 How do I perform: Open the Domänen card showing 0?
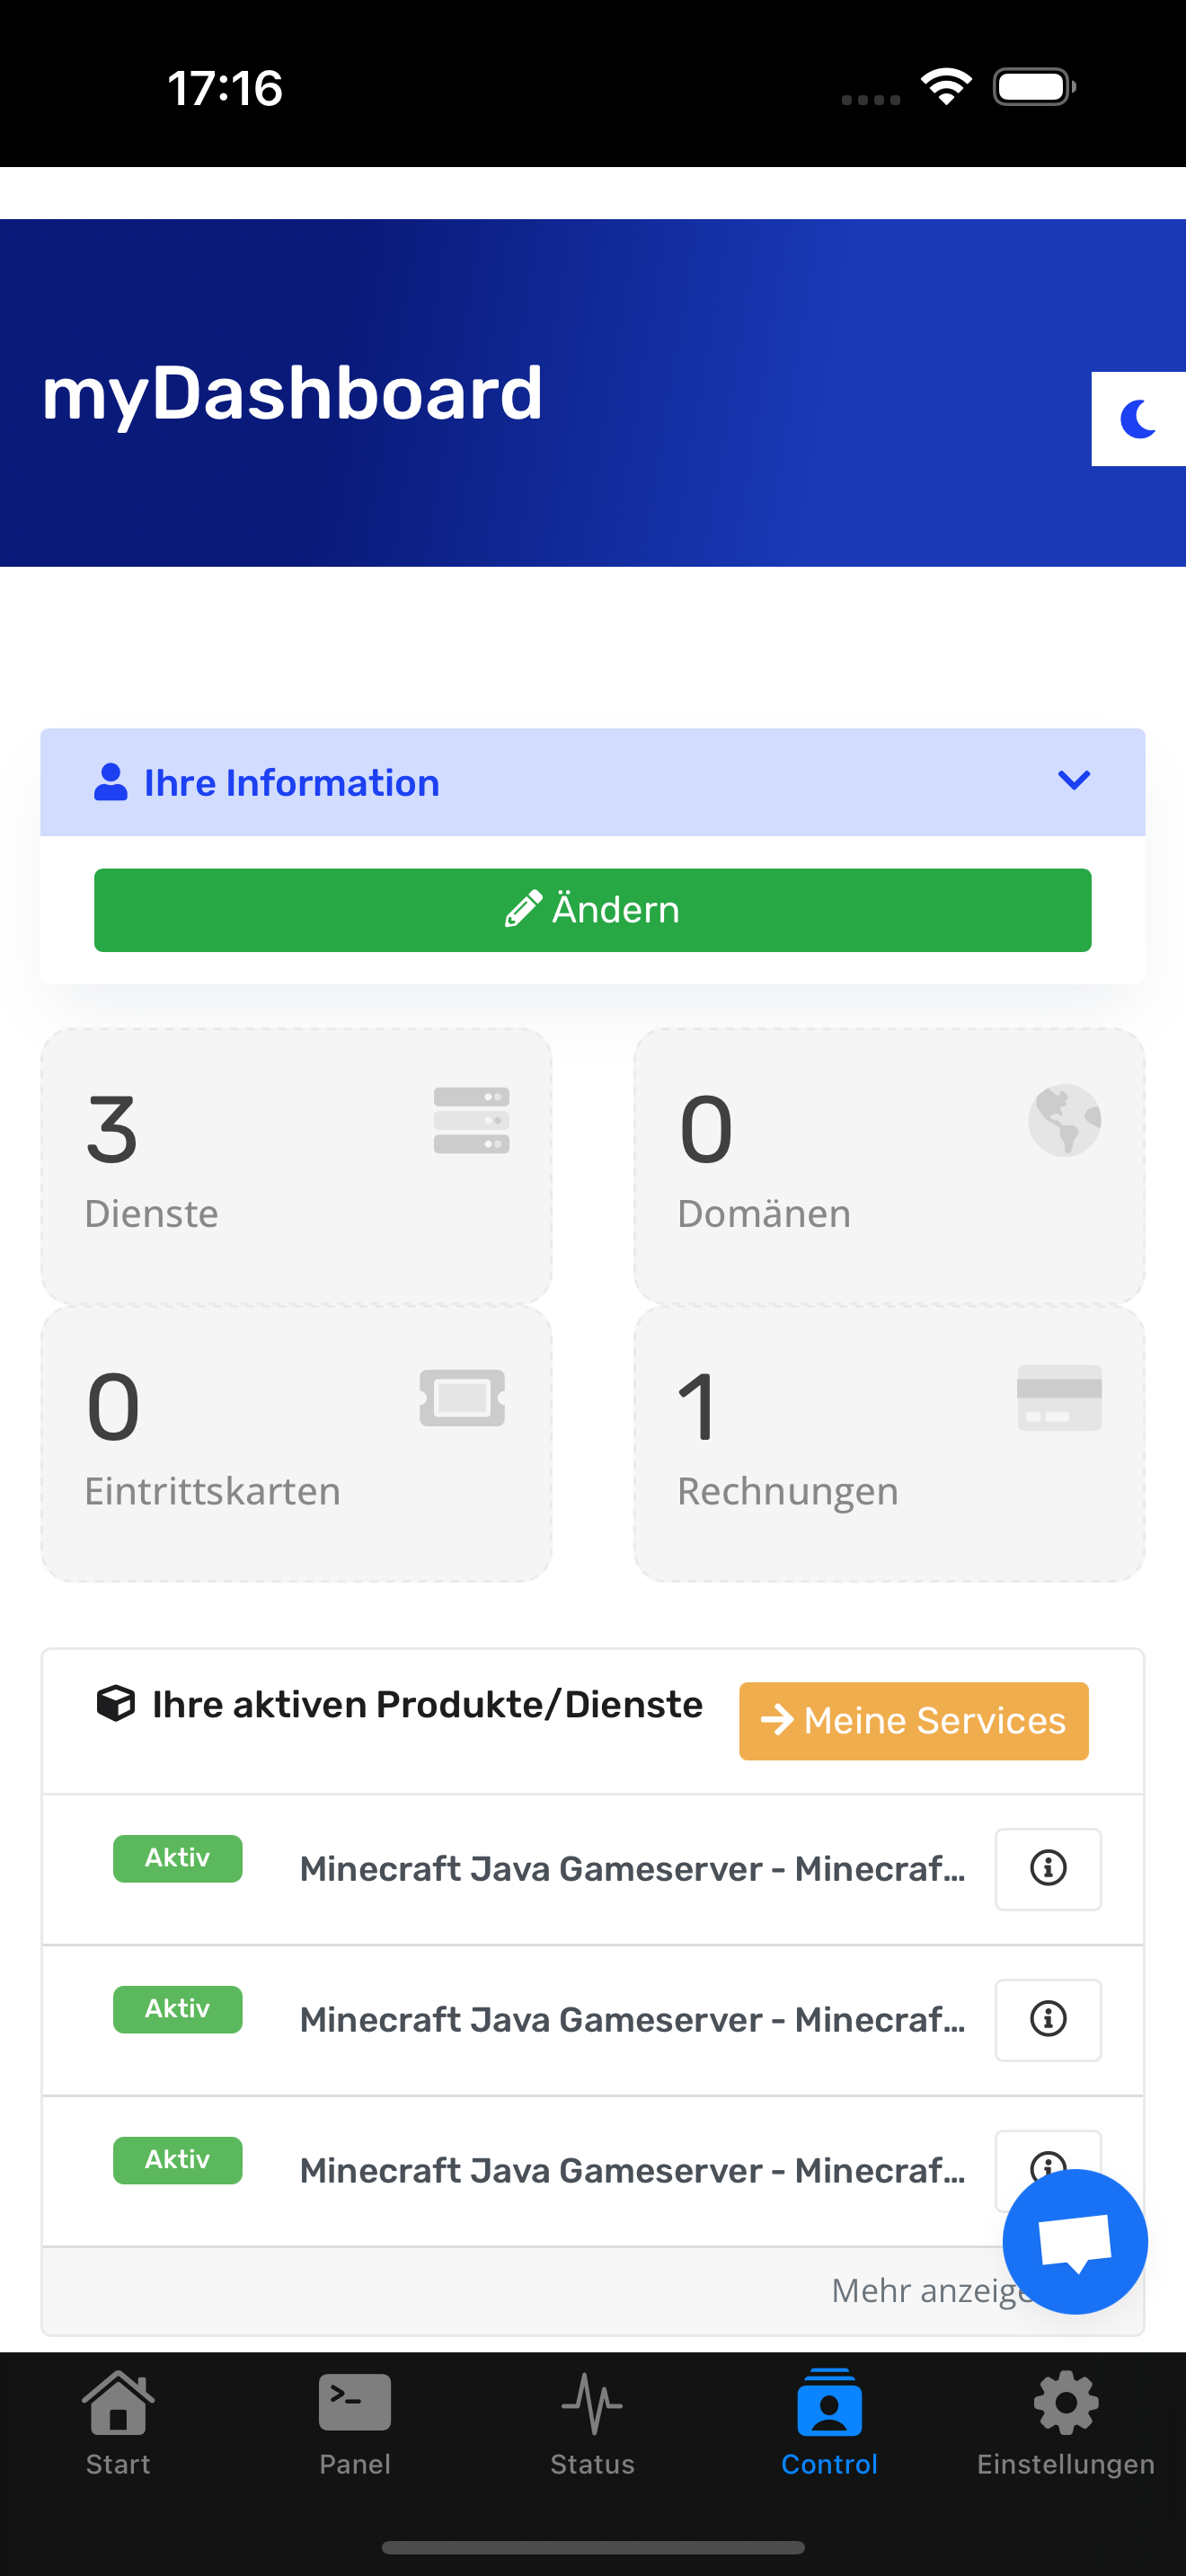click(x=889, y=1166)
